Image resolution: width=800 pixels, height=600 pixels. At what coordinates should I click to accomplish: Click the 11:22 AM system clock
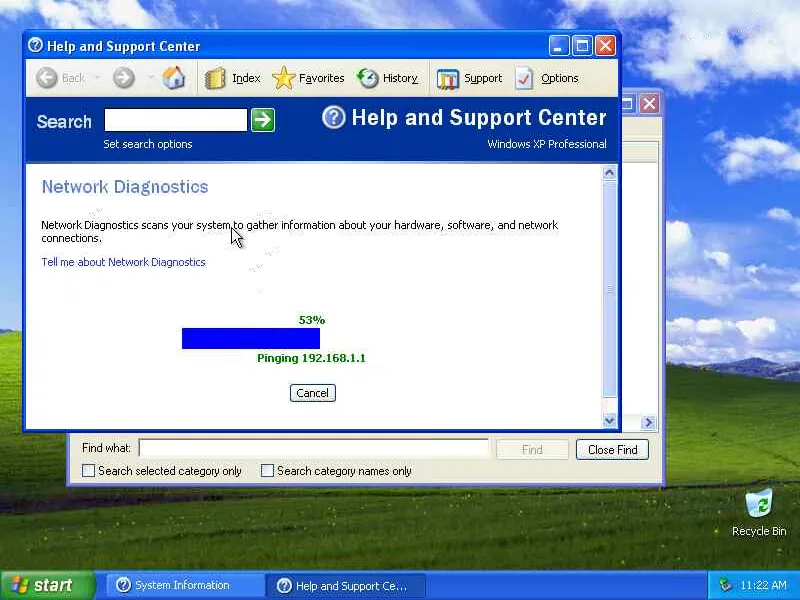(763, 585)
